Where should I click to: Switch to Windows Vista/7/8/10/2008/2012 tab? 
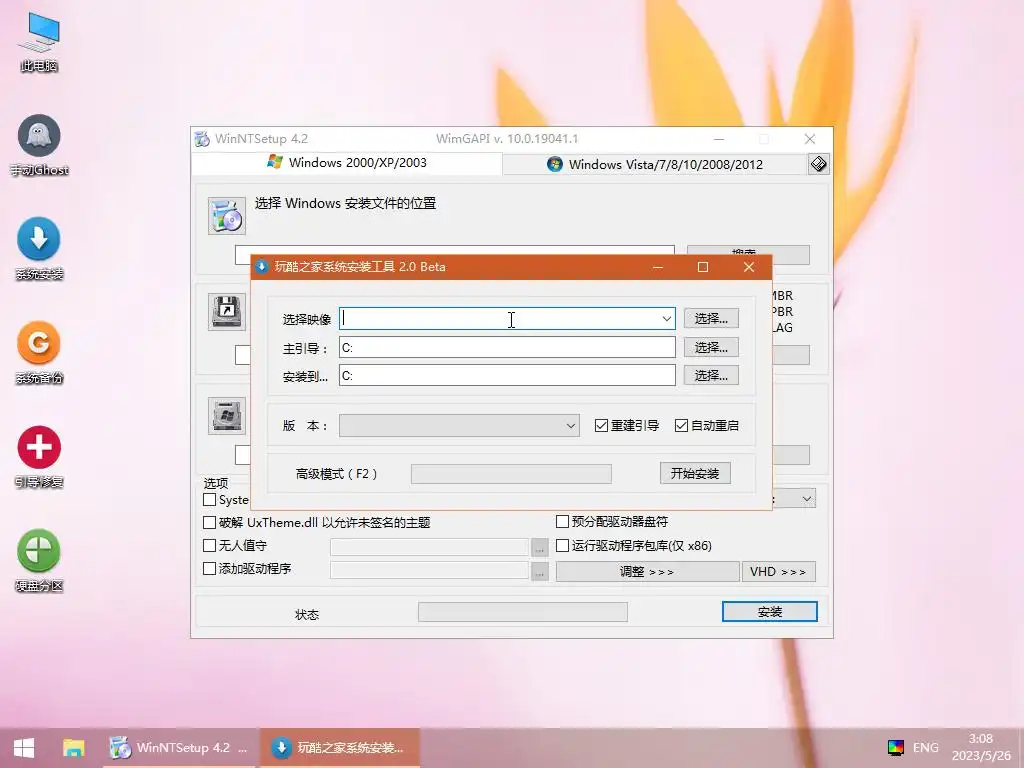click(x=654, y=165)
